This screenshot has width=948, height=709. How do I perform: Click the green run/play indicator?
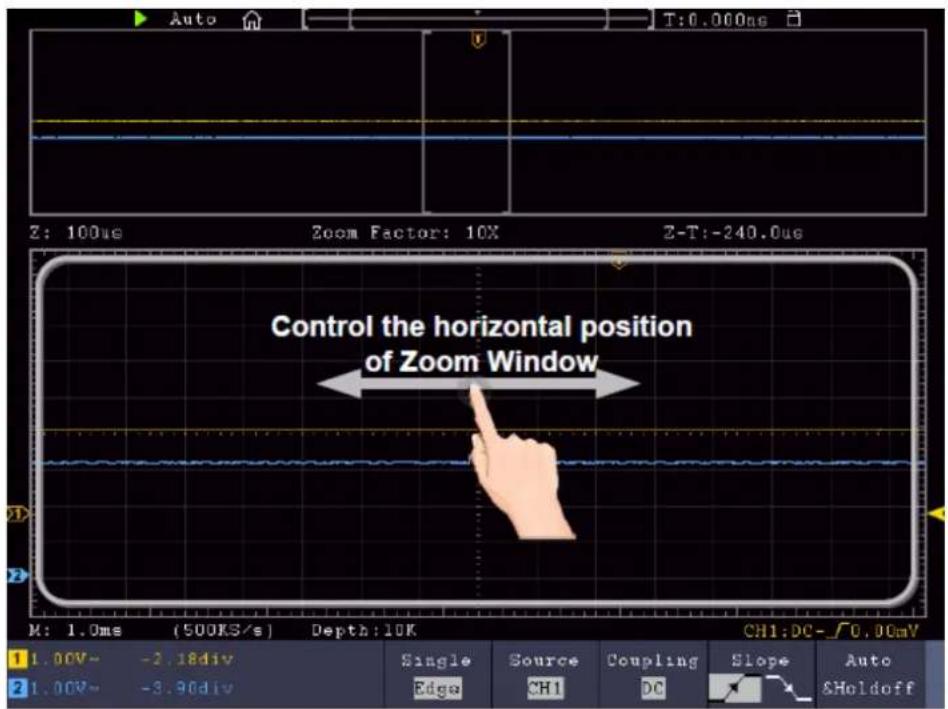coord(140,19)
